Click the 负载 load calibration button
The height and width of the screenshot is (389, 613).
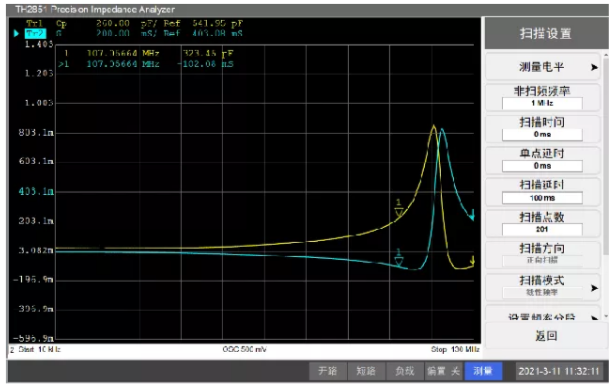[x=405, y=371]
